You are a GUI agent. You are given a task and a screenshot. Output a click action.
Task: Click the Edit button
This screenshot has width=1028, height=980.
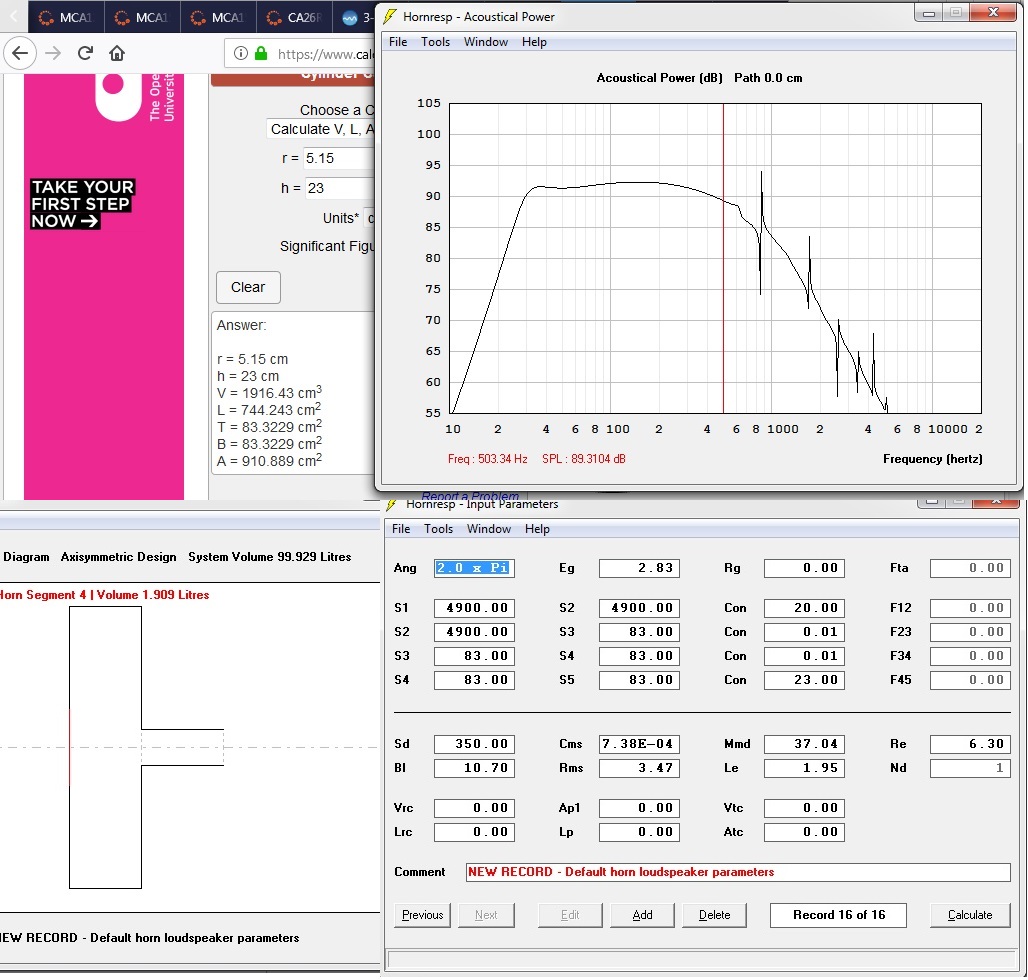(x=570, y=915)
